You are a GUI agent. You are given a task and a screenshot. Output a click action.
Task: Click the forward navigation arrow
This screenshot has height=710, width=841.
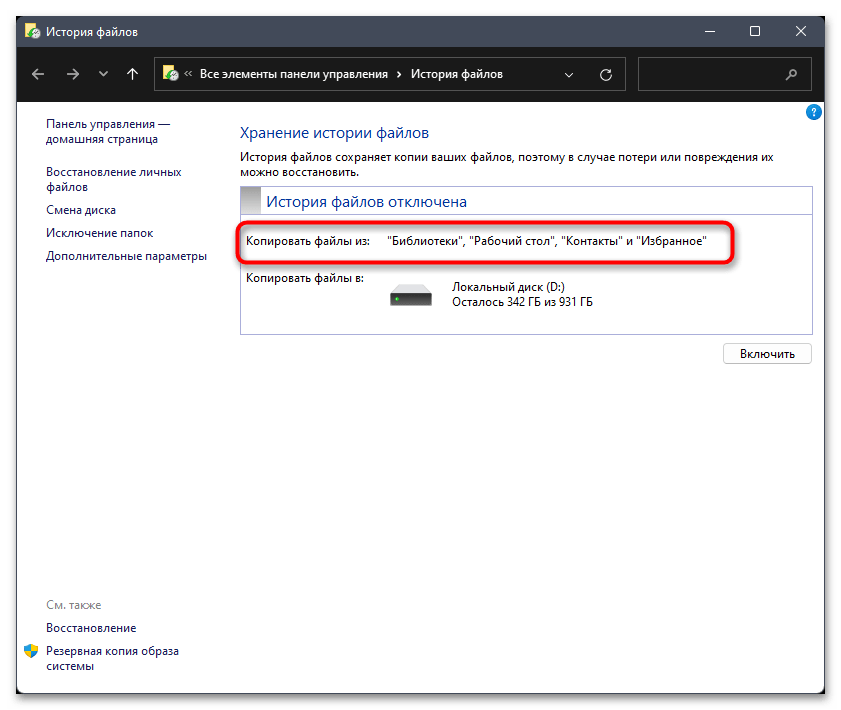click(72, 74)
